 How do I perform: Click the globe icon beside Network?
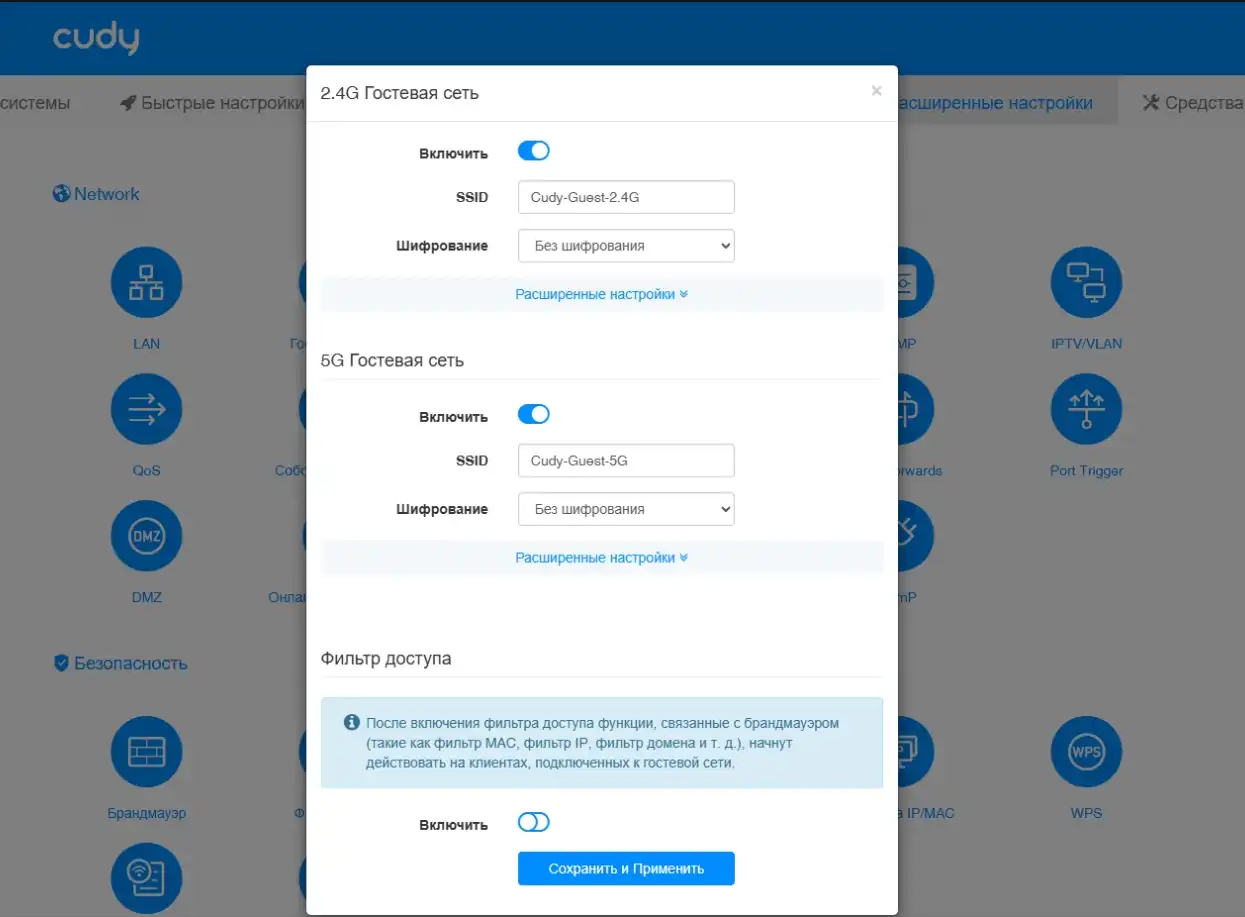(61, 193)
